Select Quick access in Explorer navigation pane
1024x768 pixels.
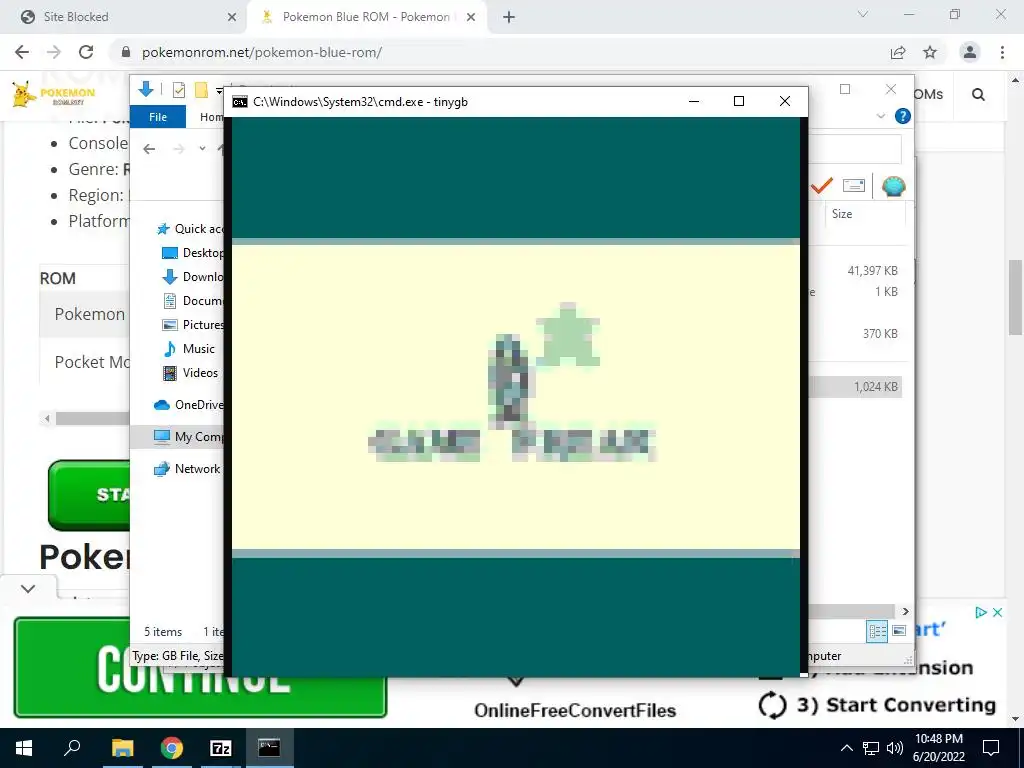190,229
